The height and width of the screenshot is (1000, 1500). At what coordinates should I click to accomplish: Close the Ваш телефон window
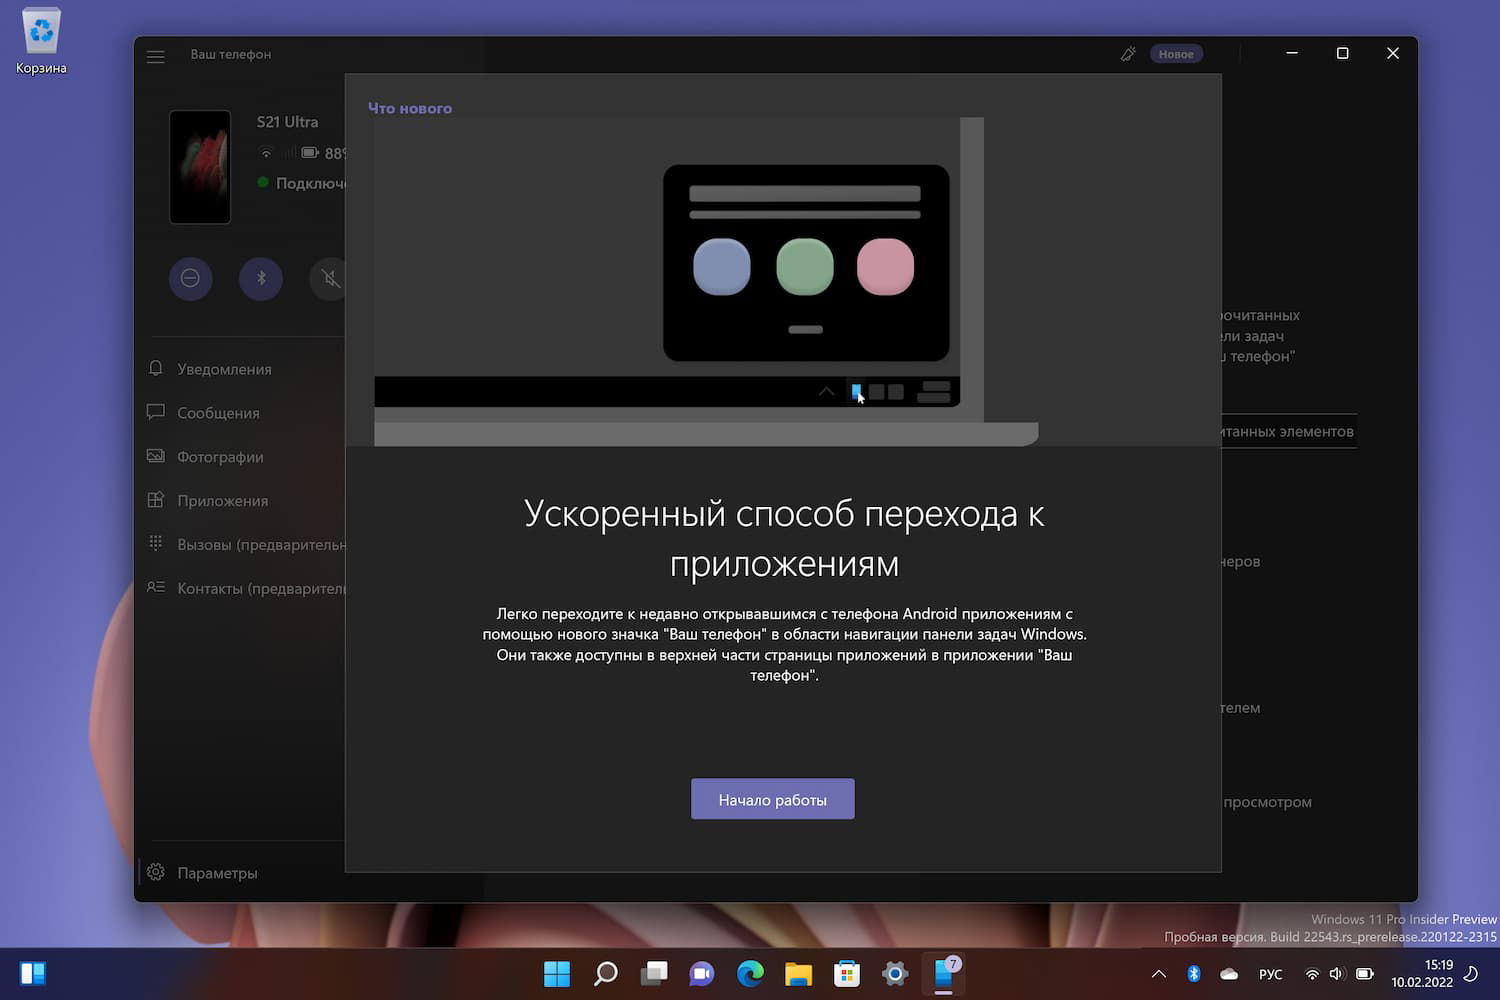click(1393, 54)
